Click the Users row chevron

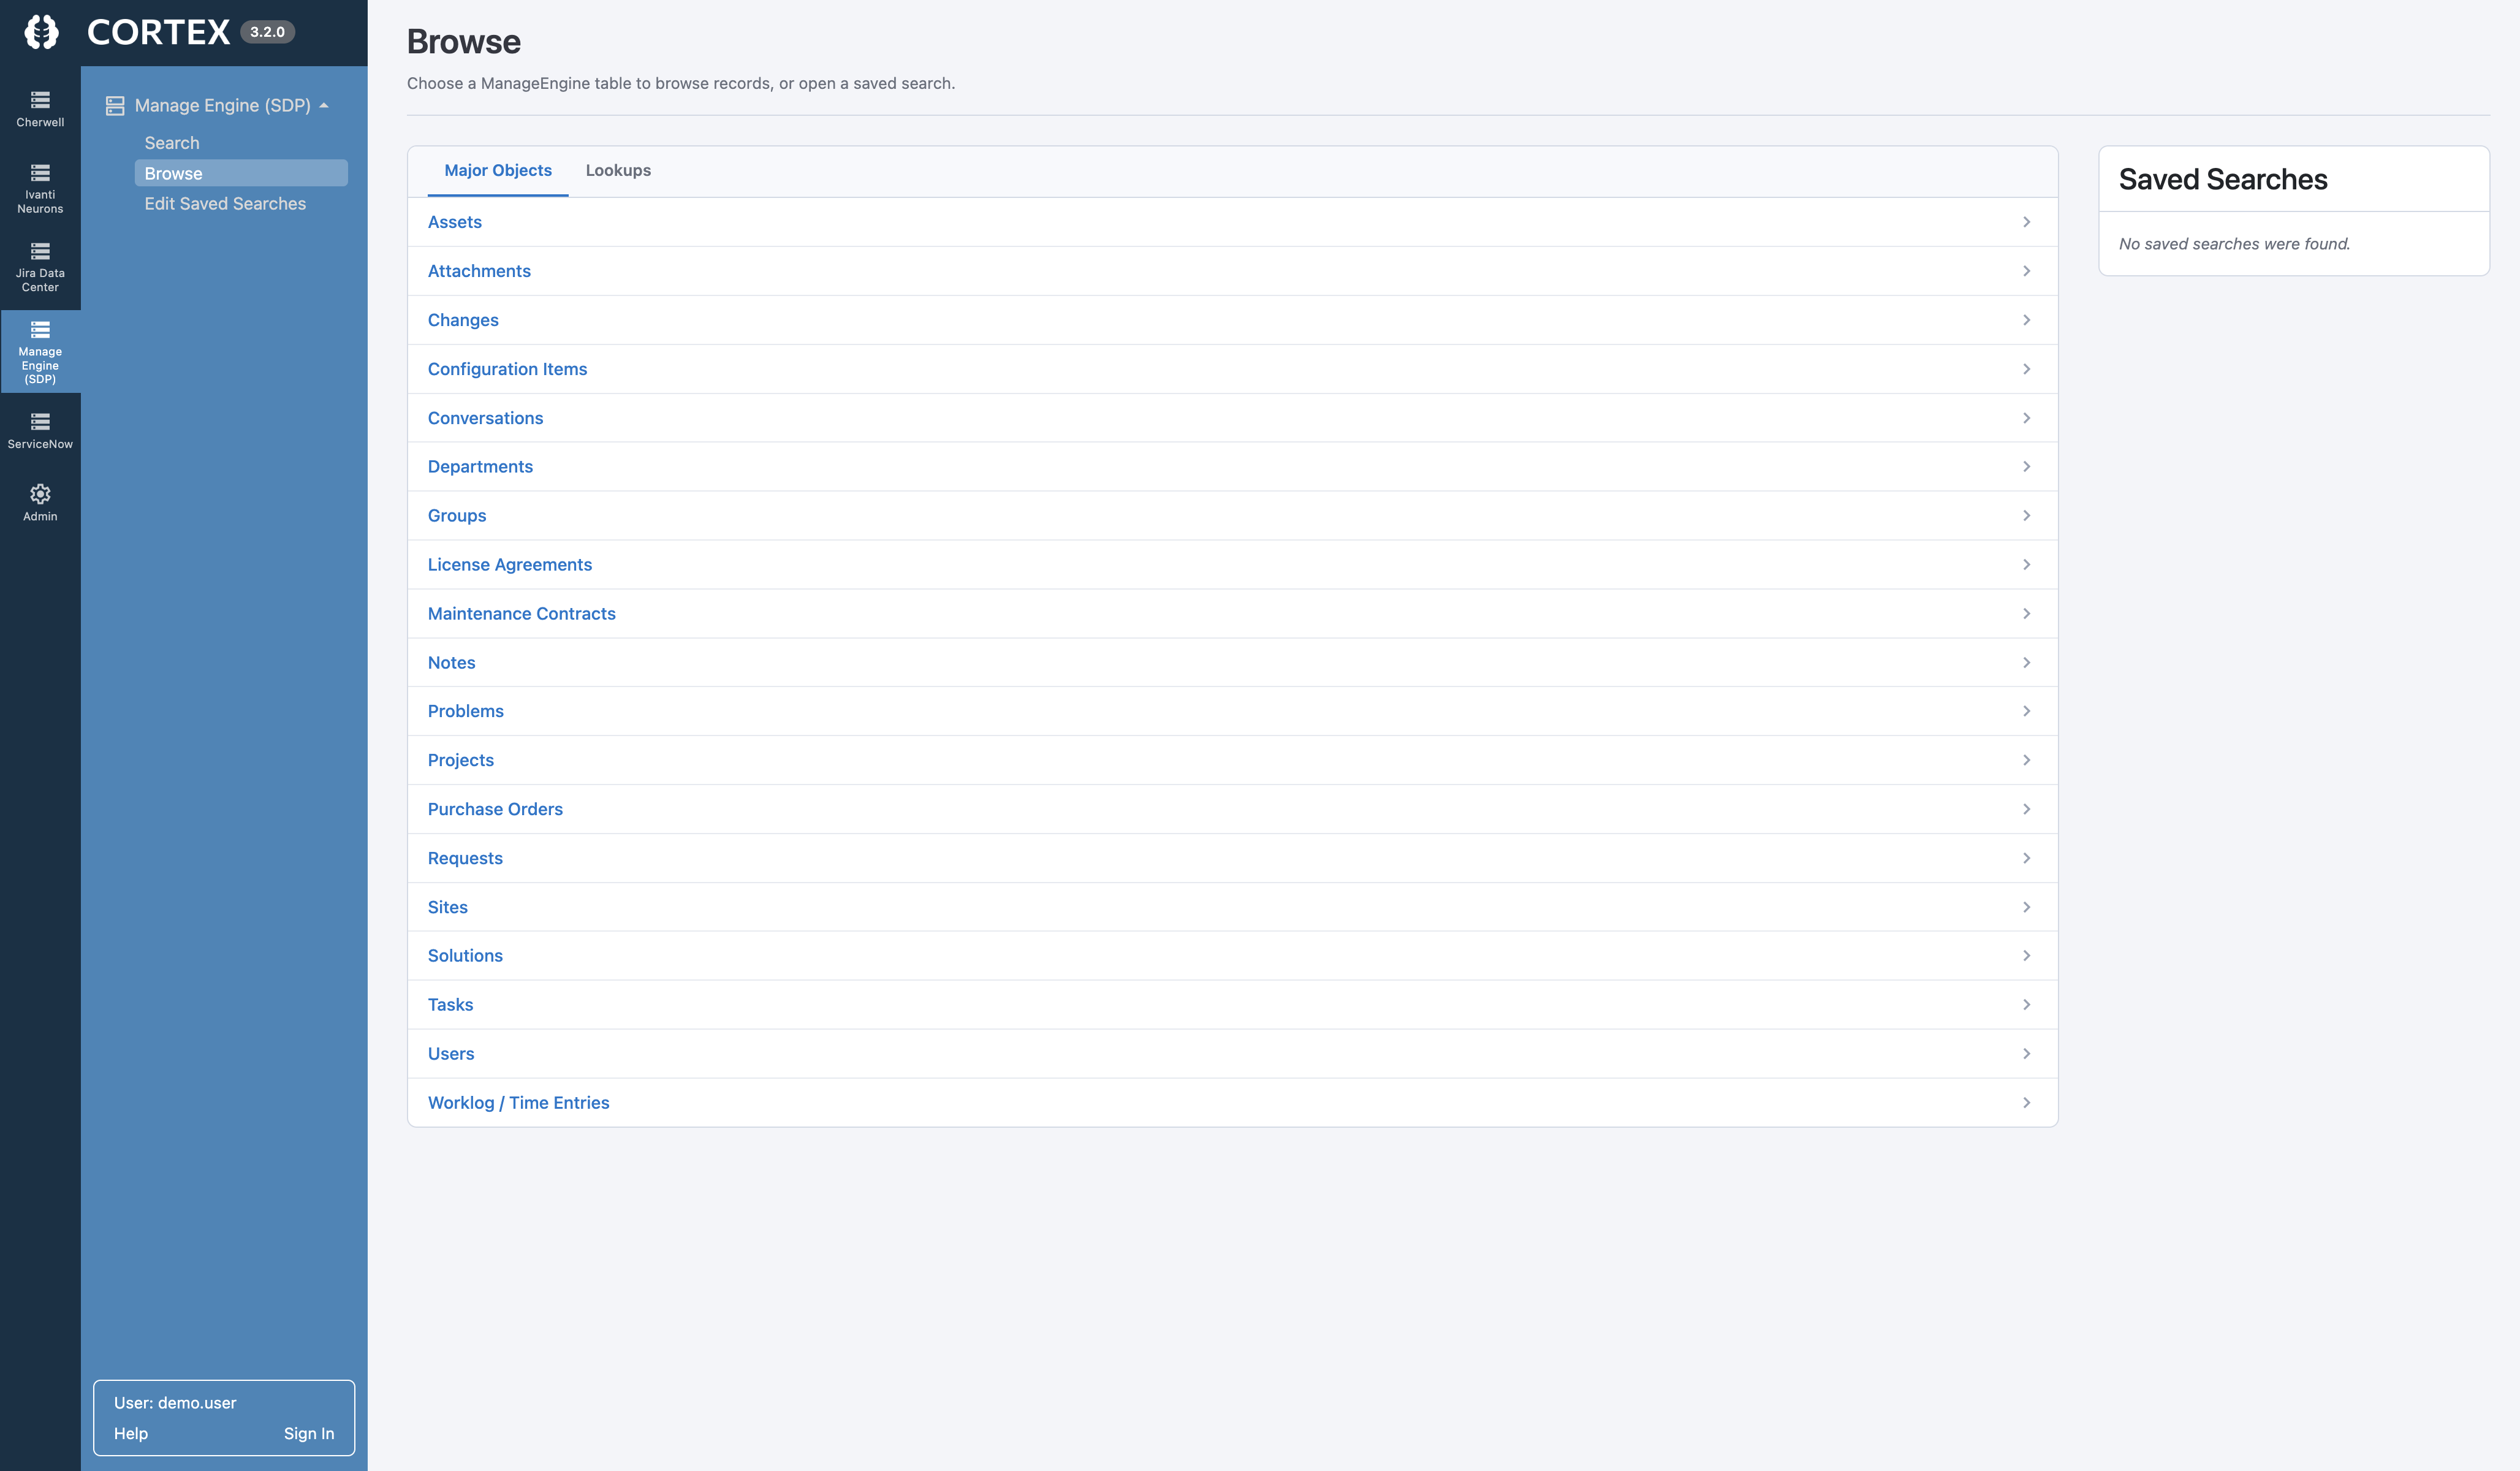point(2026,1054)
